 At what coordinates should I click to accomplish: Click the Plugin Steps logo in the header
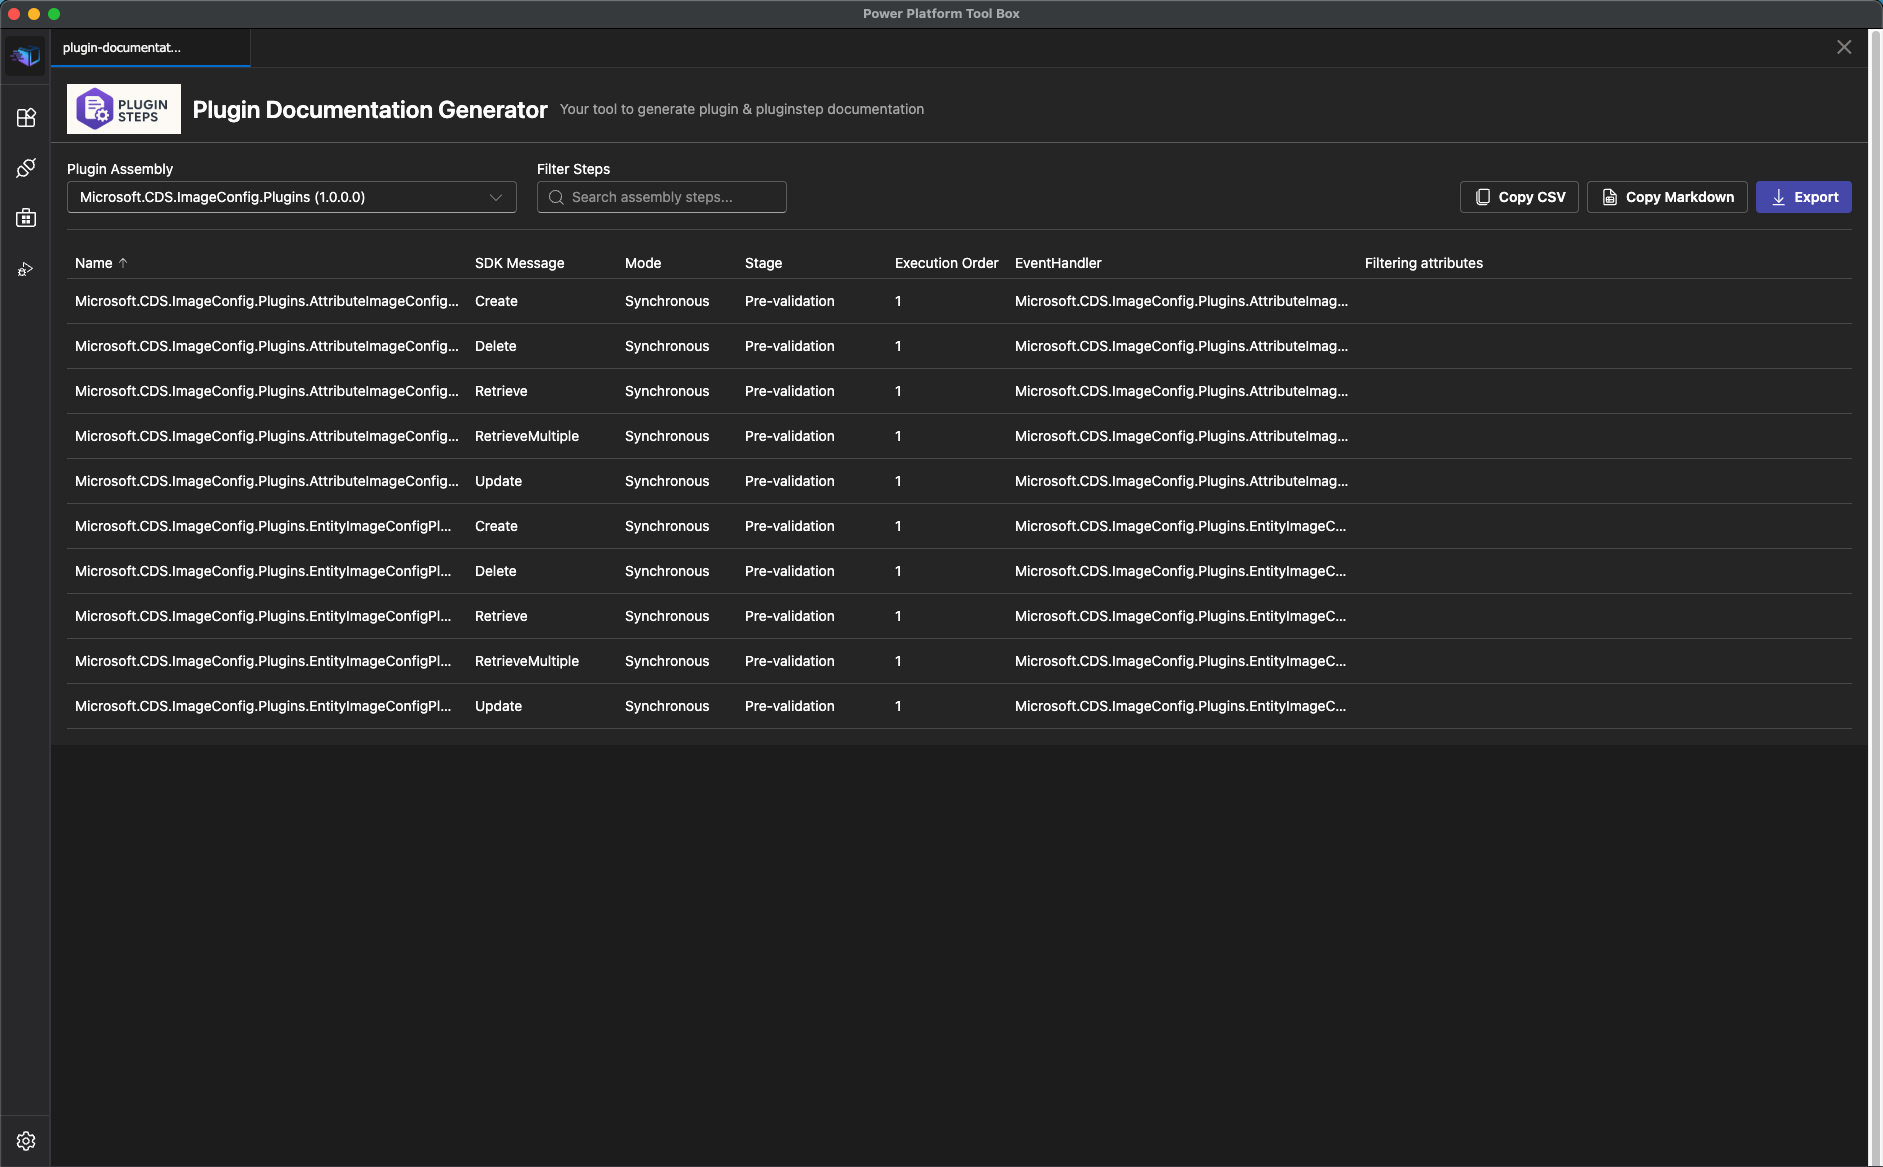click(122, 108)
